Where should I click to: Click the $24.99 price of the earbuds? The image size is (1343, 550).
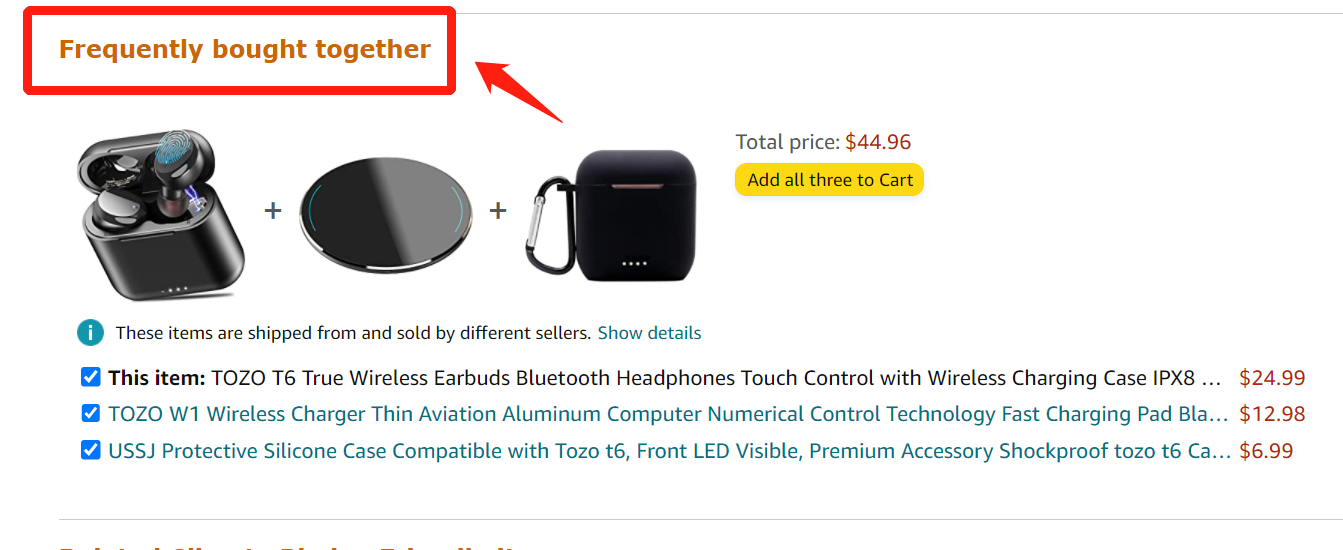click(1272, 378)
